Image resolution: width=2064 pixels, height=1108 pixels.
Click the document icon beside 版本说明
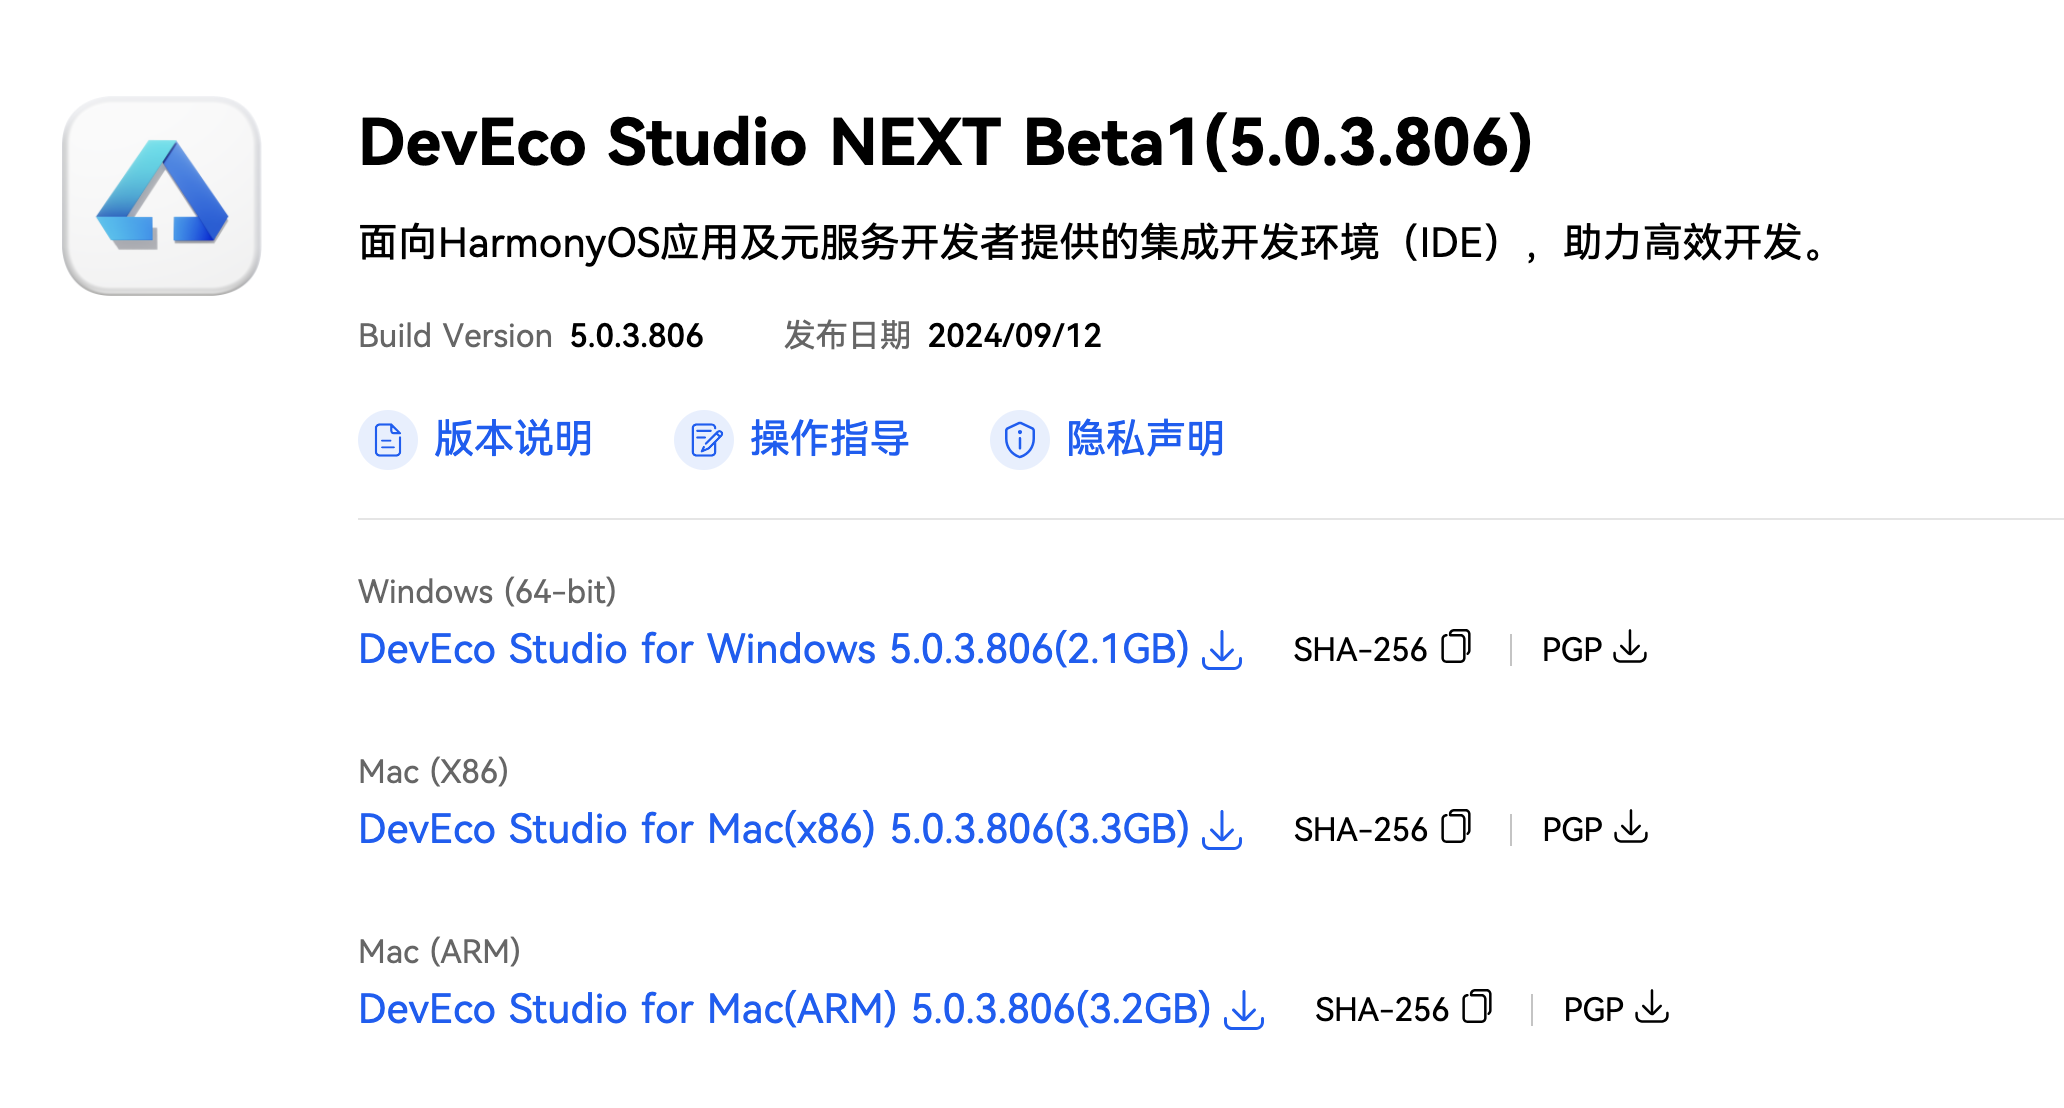388,439
